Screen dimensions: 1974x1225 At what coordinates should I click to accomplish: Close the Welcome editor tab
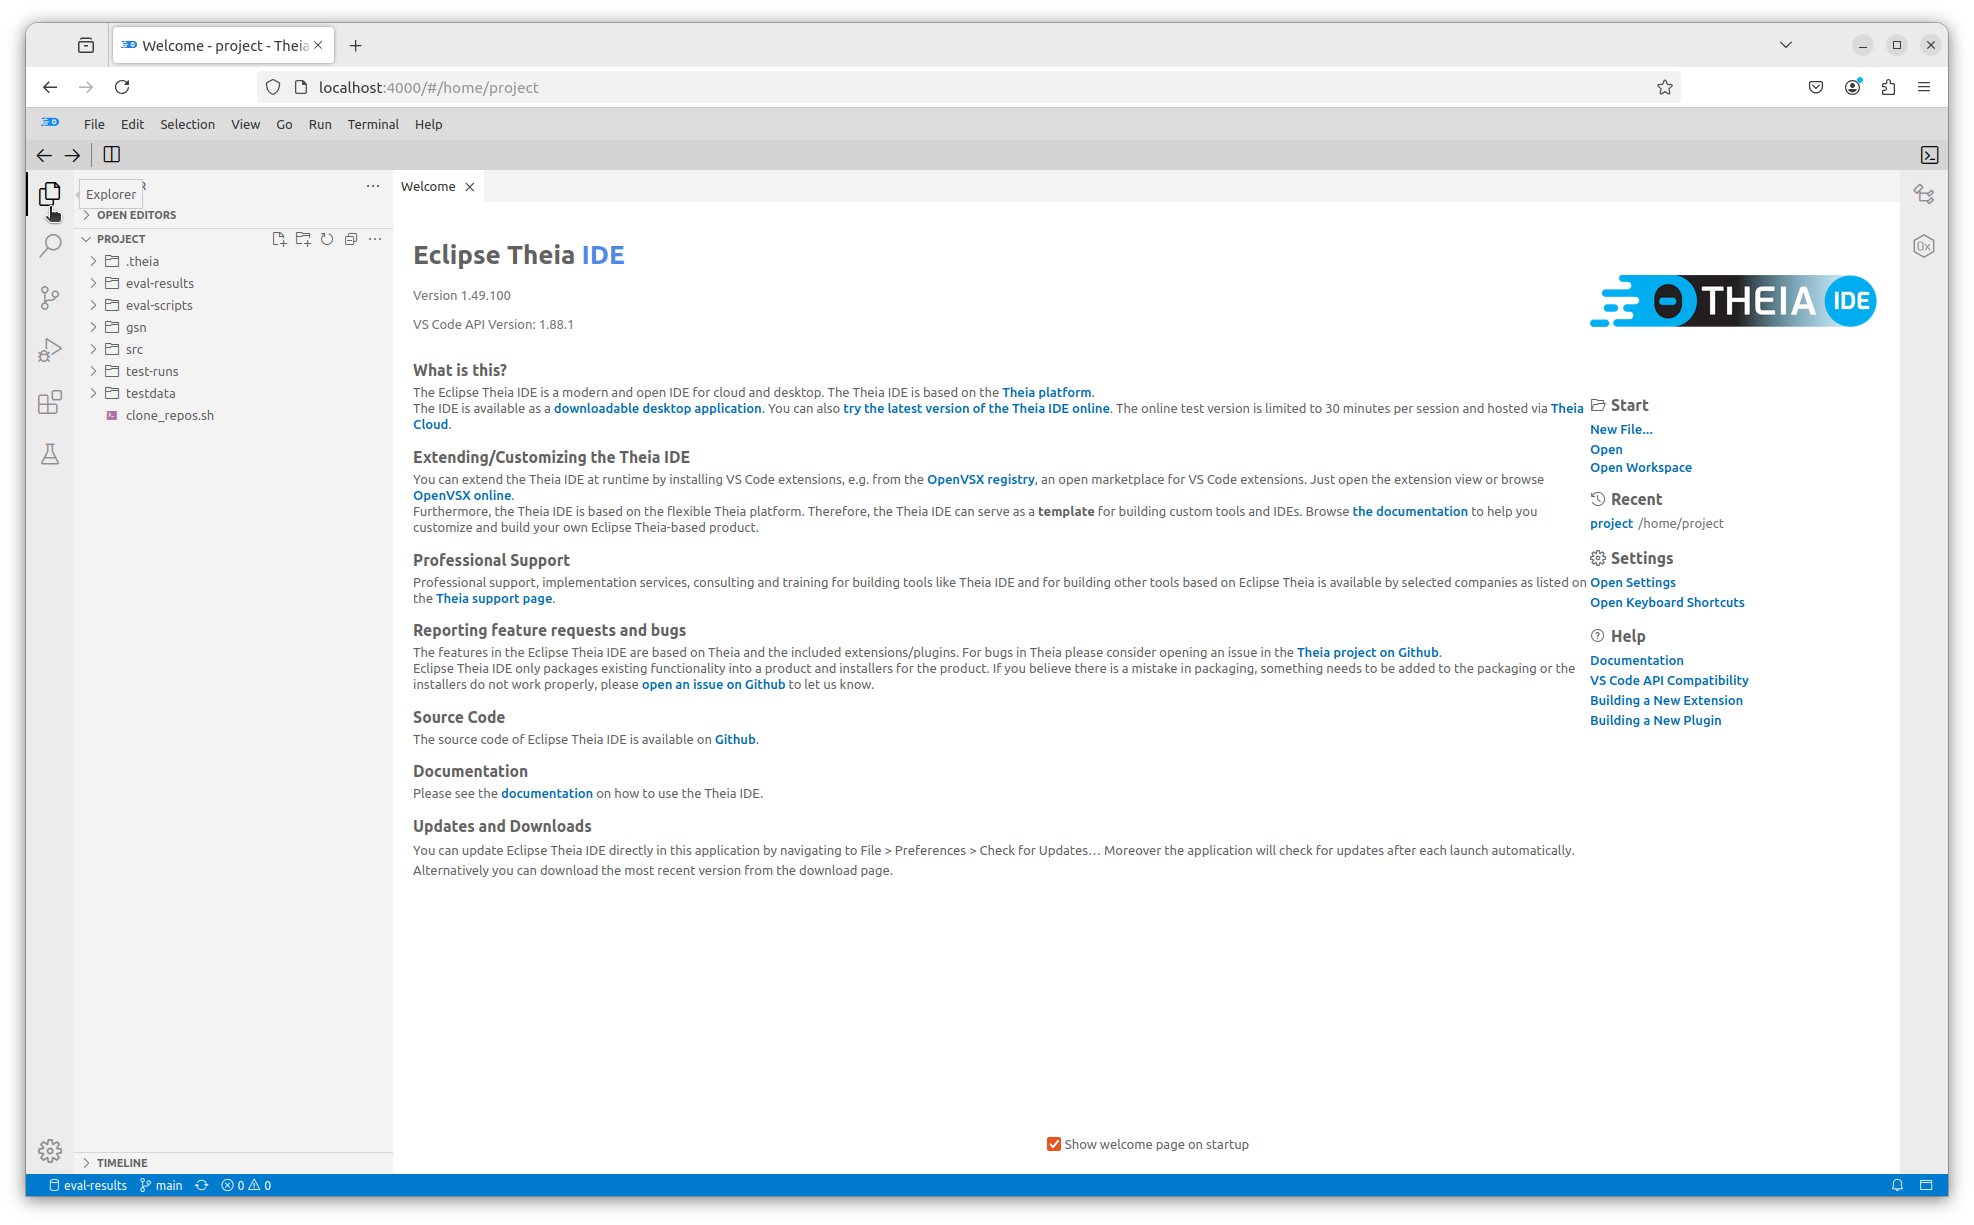[x=469, y=187]
